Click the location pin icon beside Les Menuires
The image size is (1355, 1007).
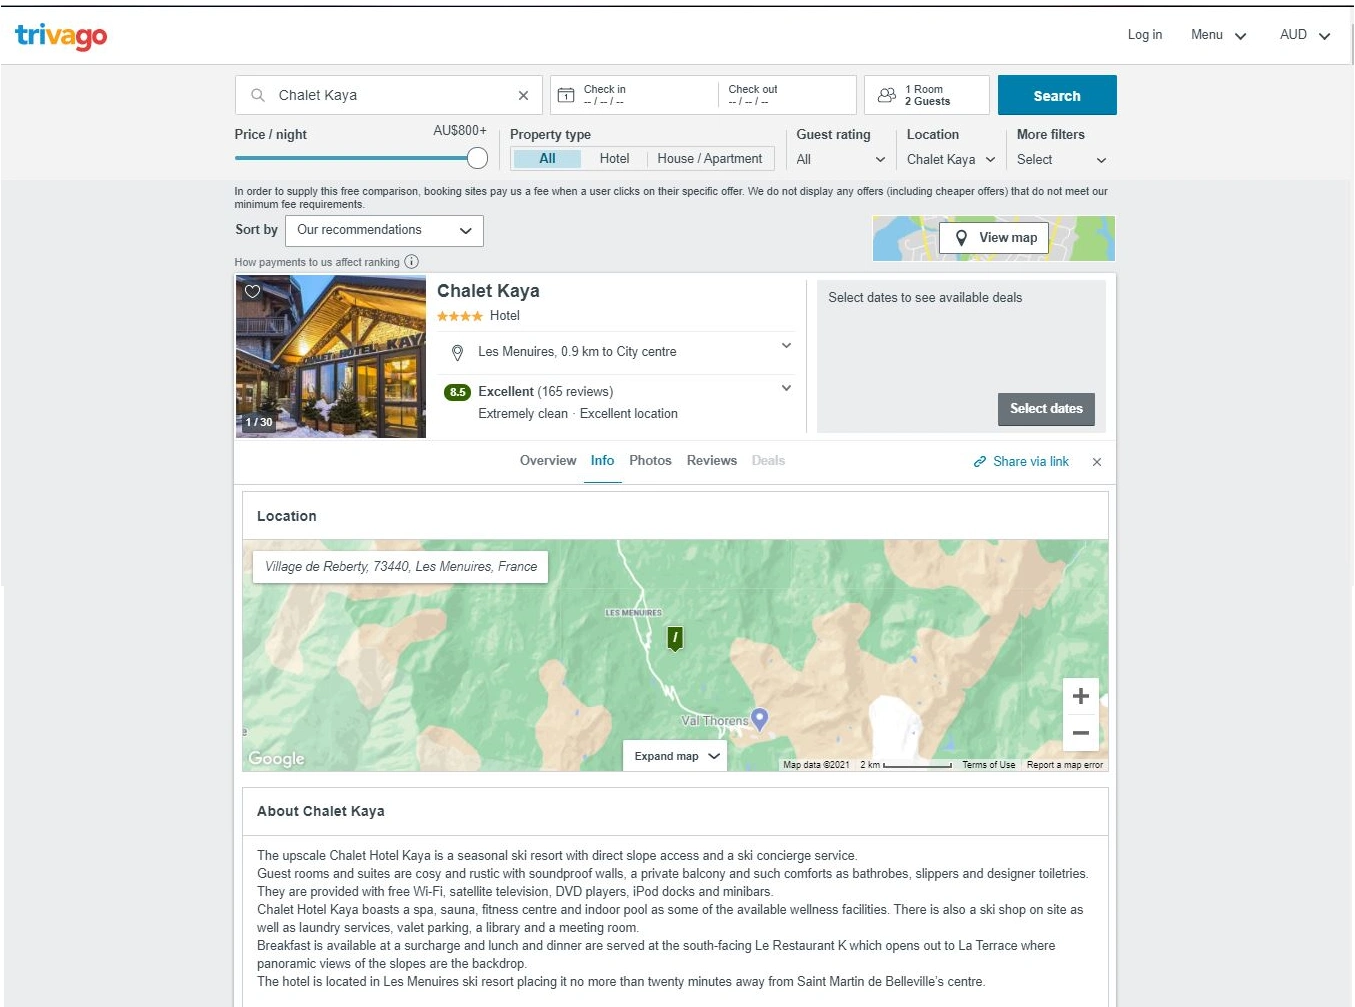pyautogui.click(x=457, y=352)
